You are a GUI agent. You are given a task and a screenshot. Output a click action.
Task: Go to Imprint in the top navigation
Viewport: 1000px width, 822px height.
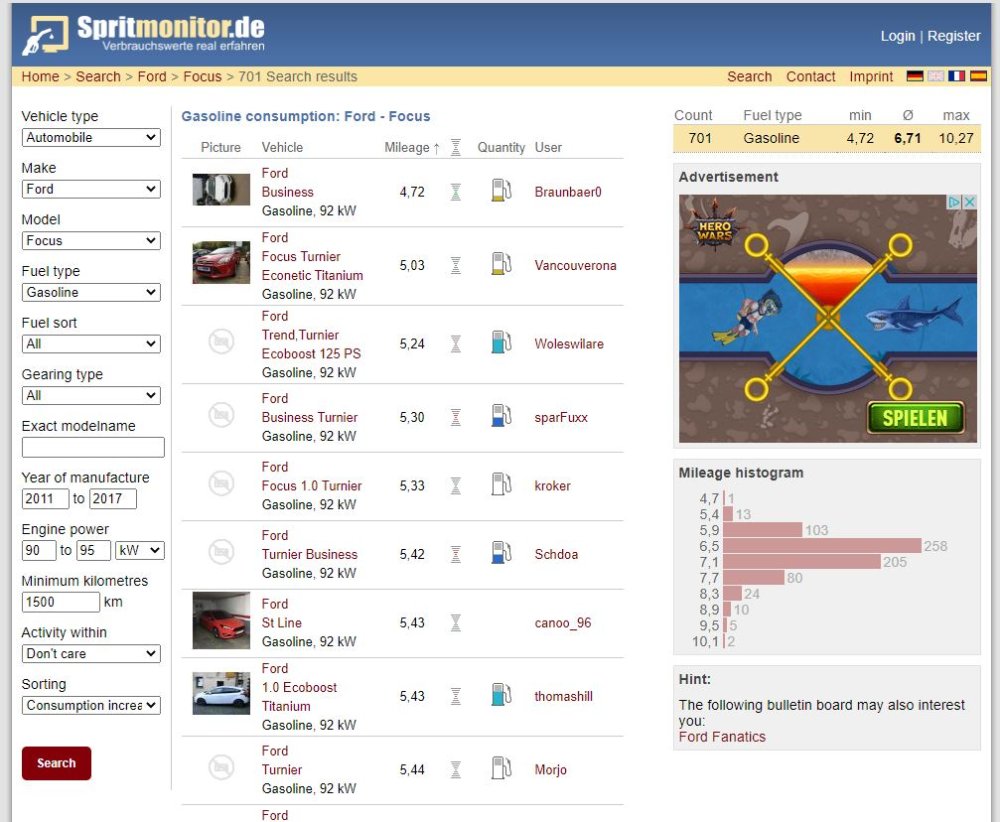pyautogui.click(x=871, y=76)
